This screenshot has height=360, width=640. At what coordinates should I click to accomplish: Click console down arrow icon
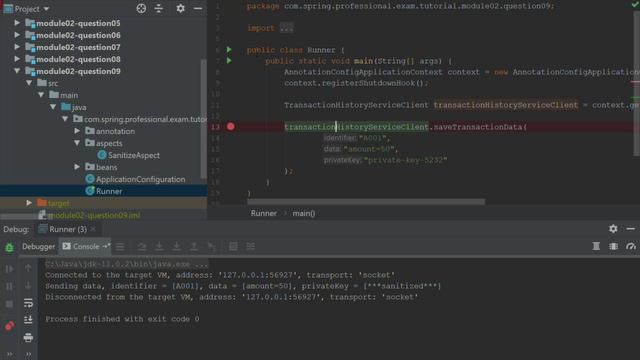point(28,285)
